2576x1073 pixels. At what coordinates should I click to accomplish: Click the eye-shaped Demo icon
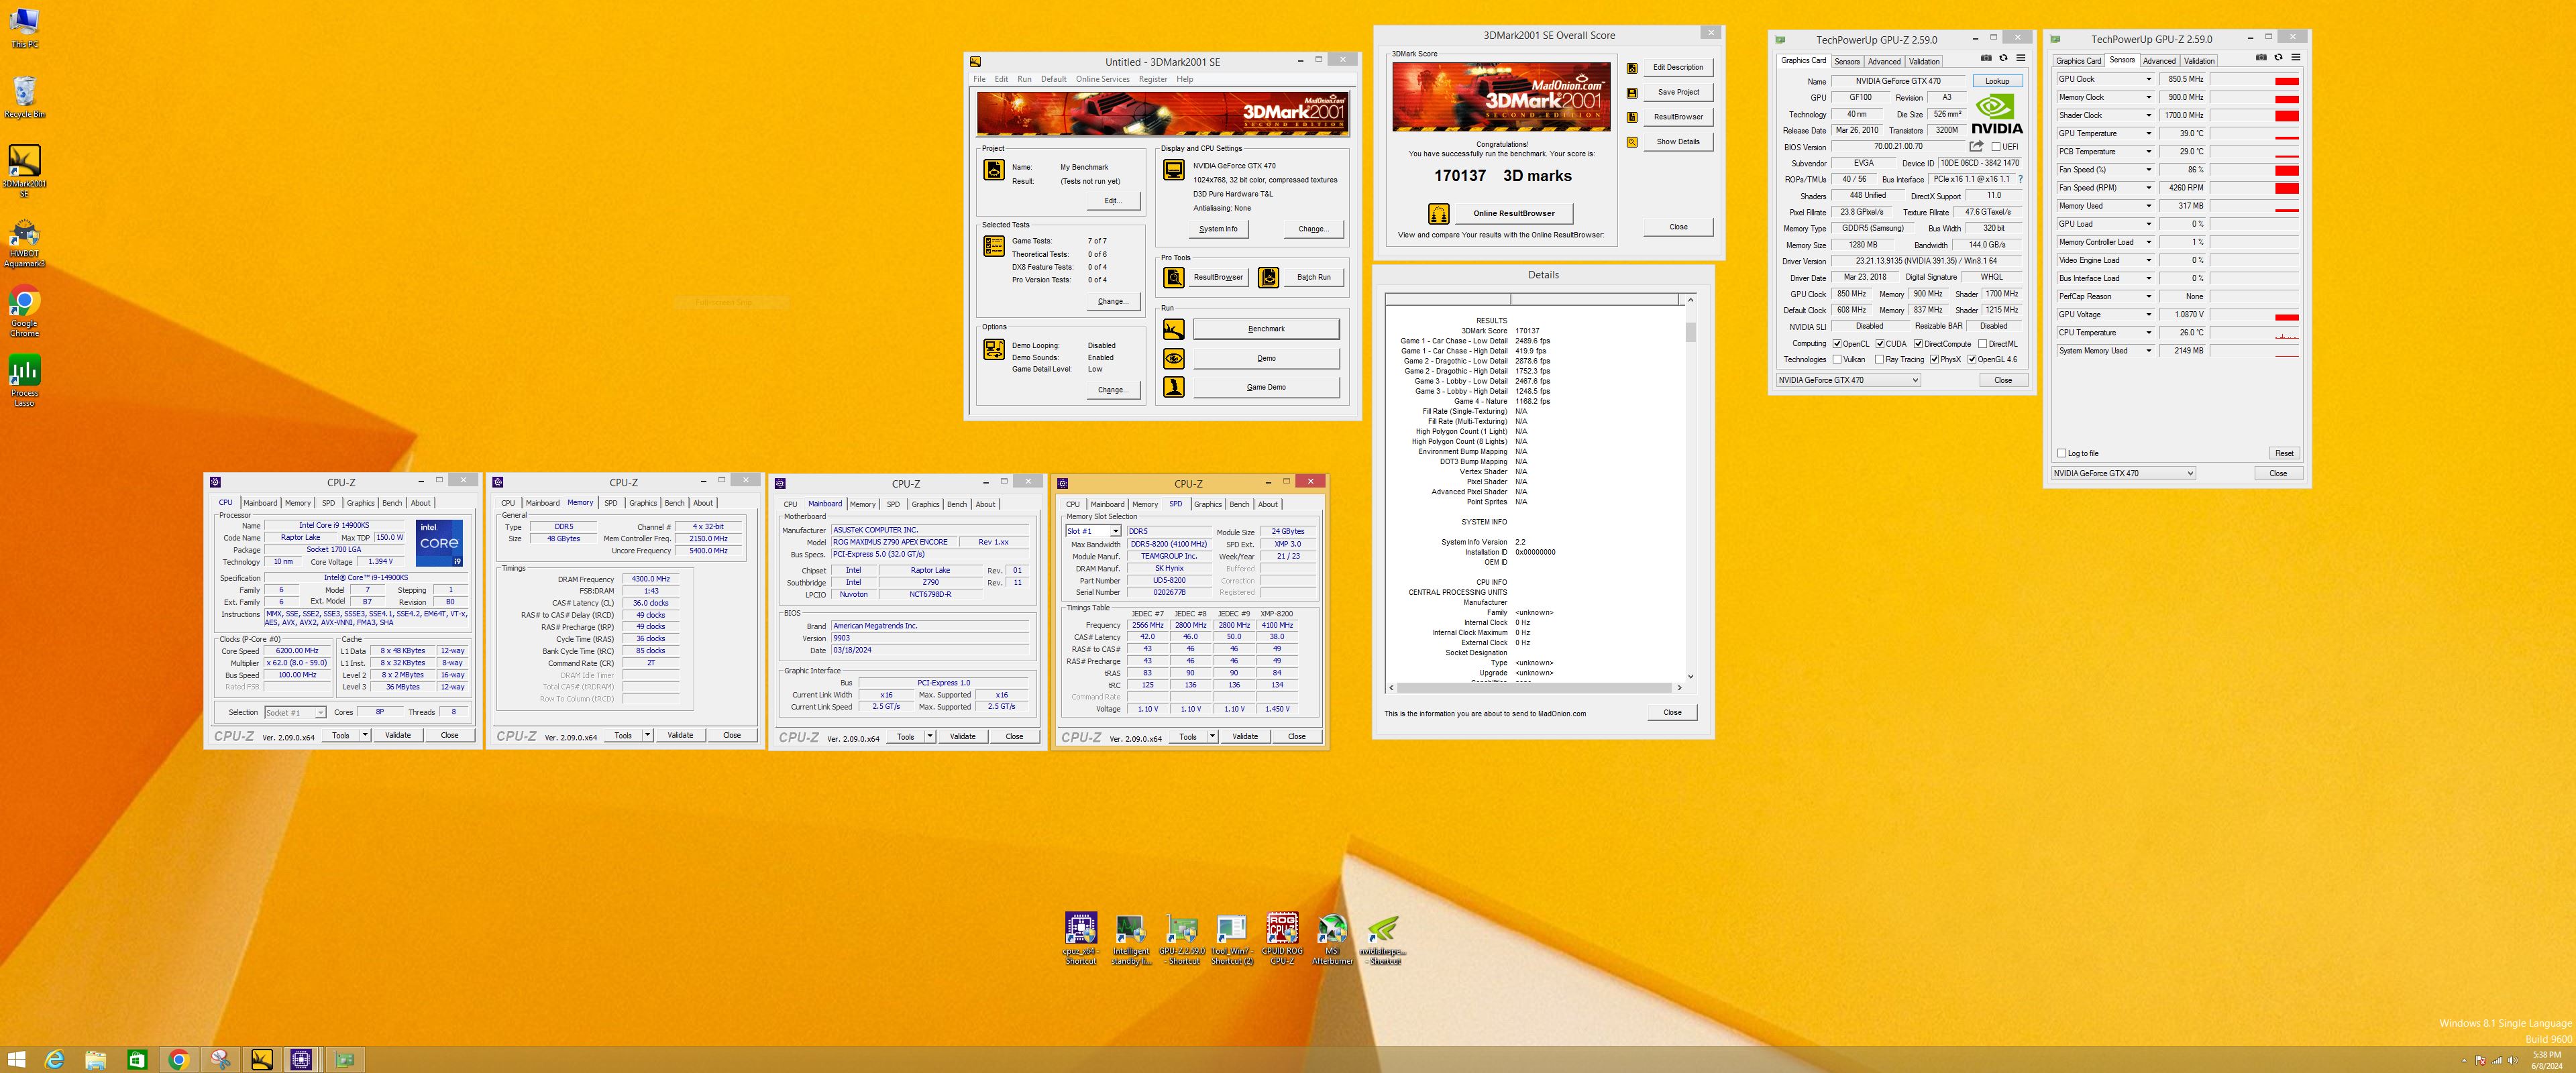(1174, 358)
